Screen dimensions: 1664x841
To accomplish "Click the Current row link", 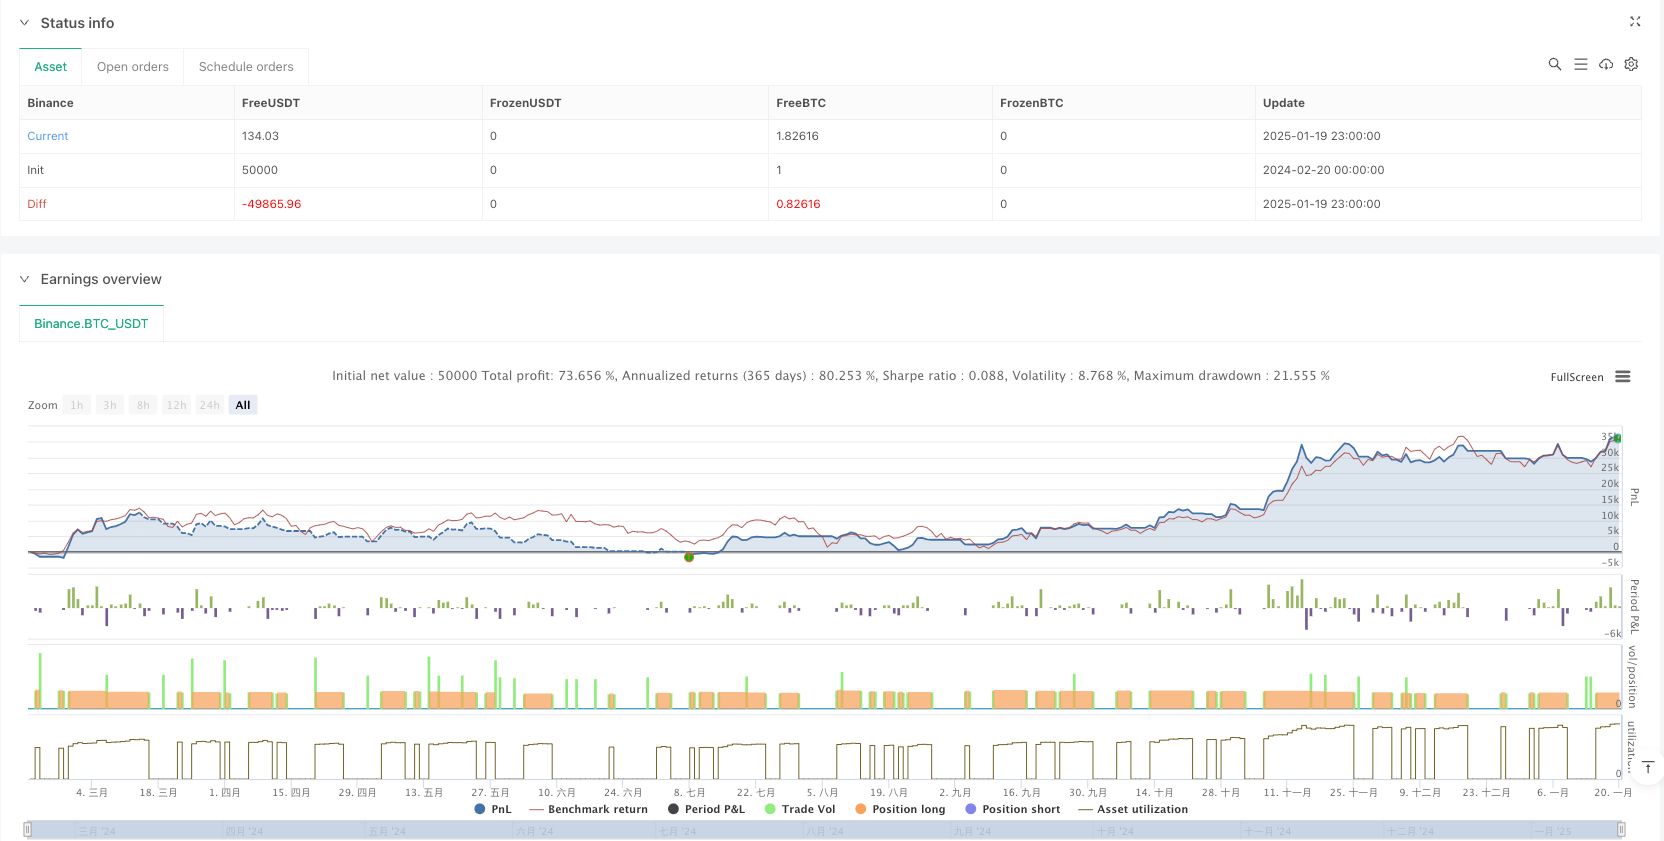I will click(x=48, y=136).
